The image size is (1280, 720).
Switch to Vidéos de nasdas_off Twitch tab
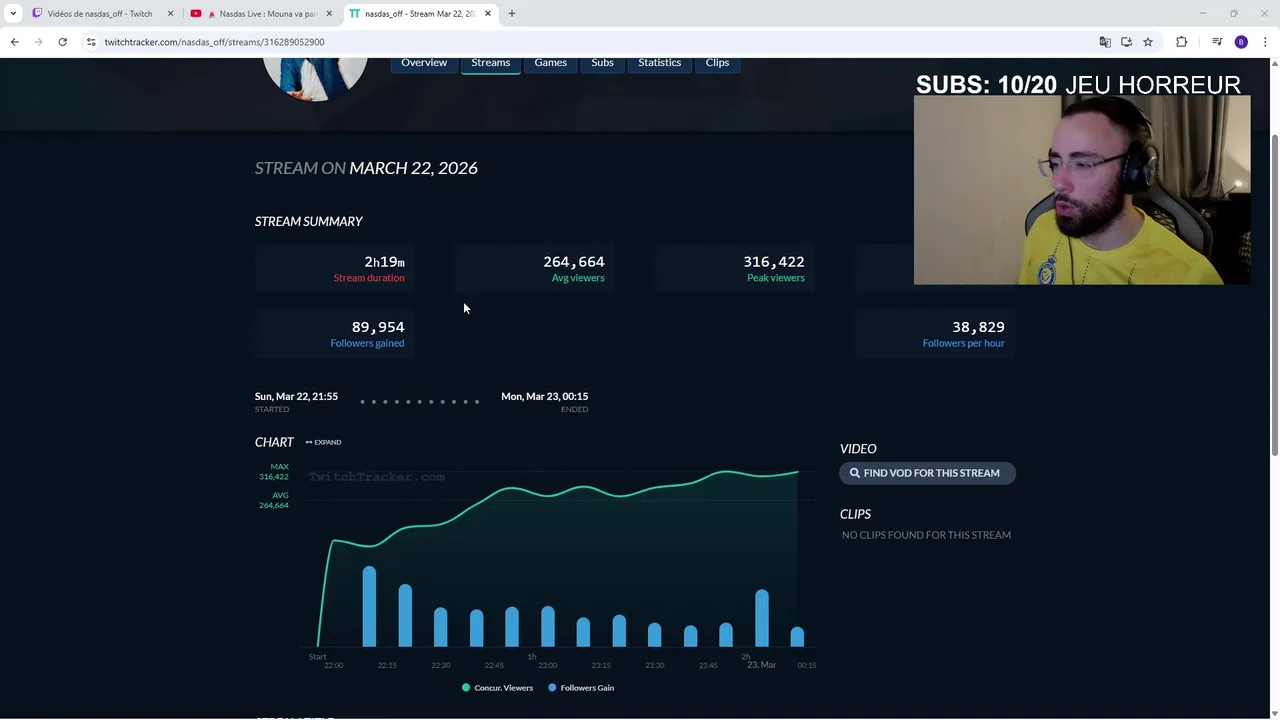pos(102,14)
